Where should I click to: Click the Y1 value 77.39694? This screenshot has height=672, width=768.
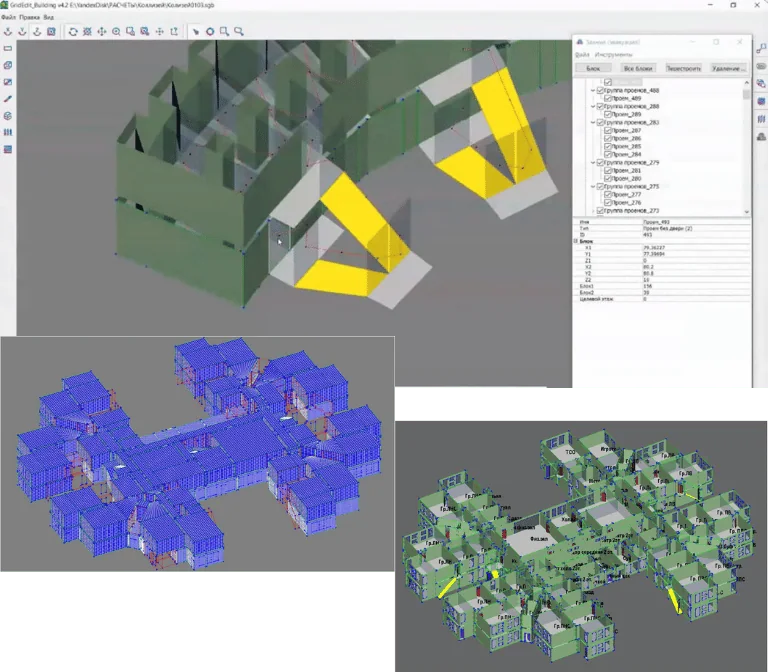click(696, 254)
